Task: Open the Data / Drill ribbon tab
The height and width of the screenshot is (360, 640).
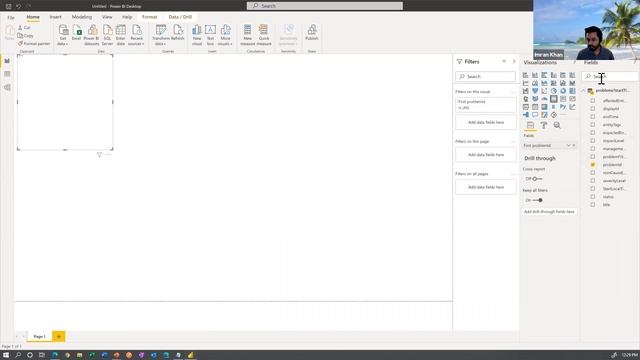Action: pos(180,17)
